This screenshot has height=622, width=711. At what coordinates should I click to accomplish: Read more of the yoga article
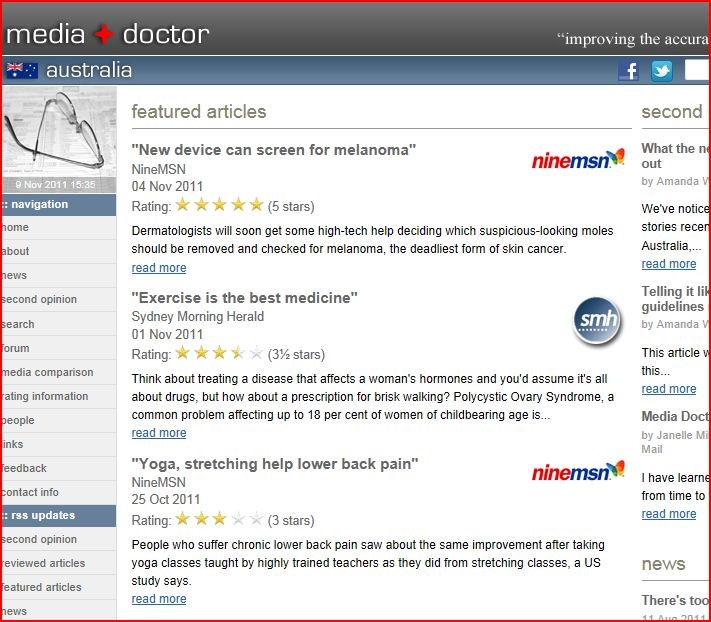[159, 599]
